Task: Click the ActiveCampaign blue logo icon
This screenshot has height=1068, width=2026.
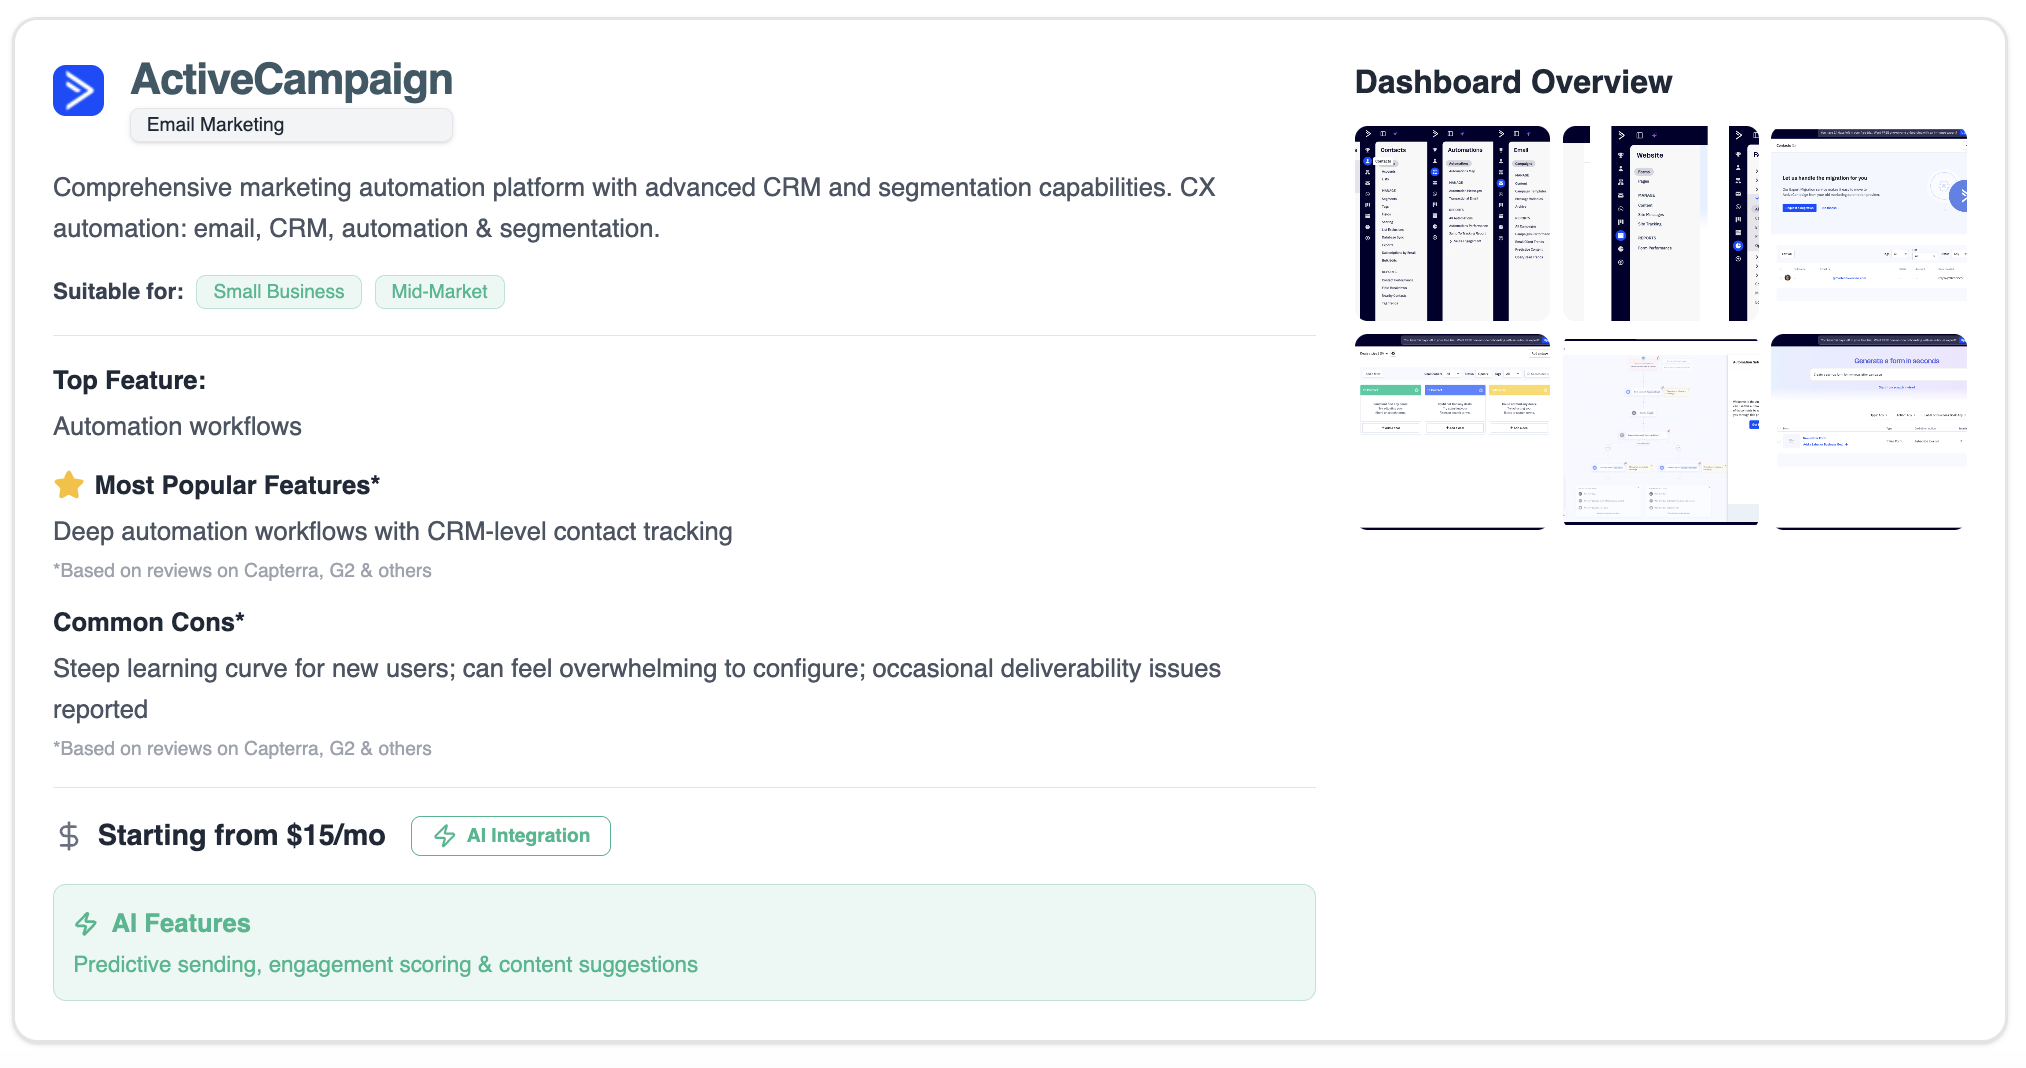Action: coord(78,90)
